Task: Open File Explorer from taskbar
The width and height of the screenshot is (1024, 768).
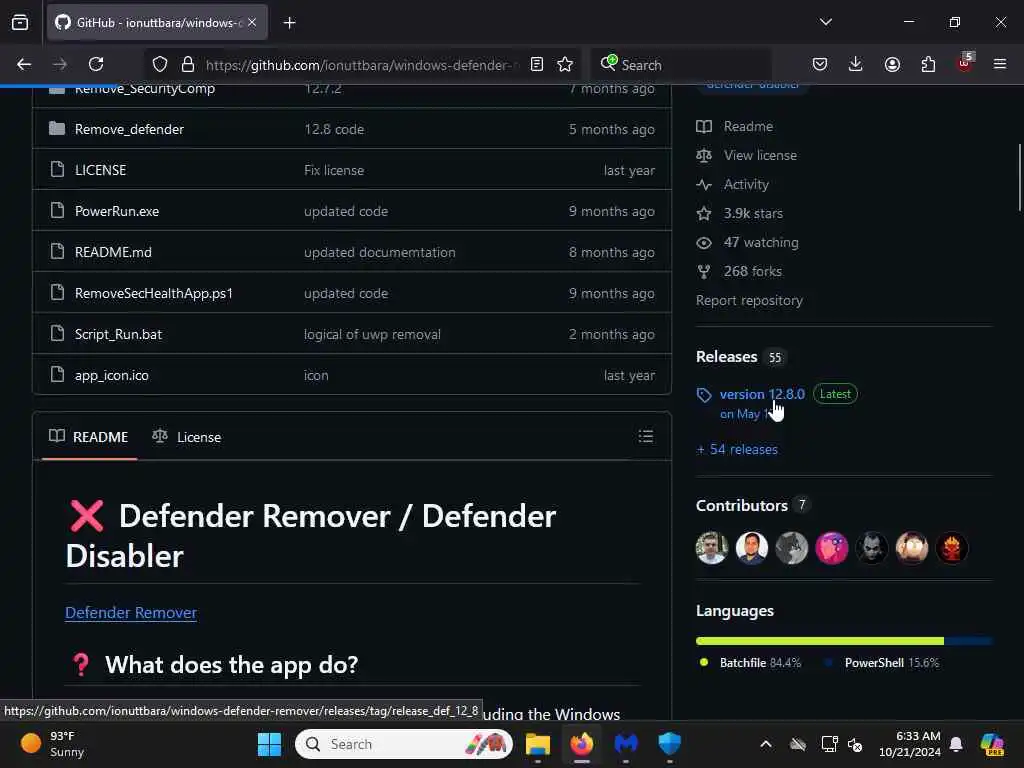Action: 537,744
